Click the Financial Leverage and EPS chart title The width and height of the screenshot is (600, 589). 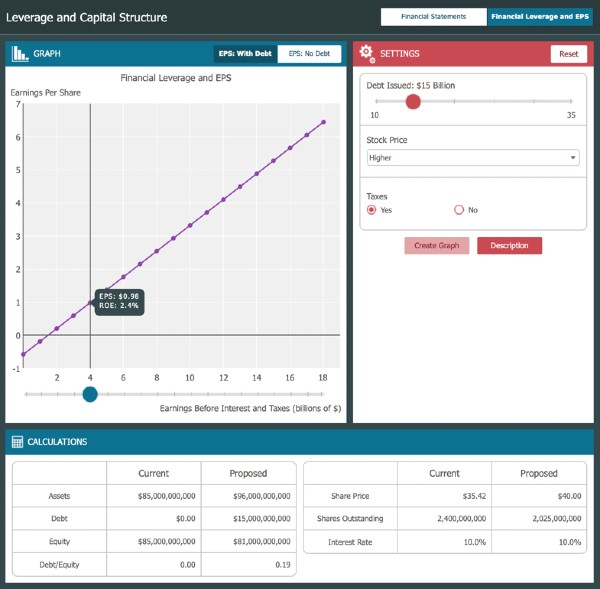coord(176,78)
